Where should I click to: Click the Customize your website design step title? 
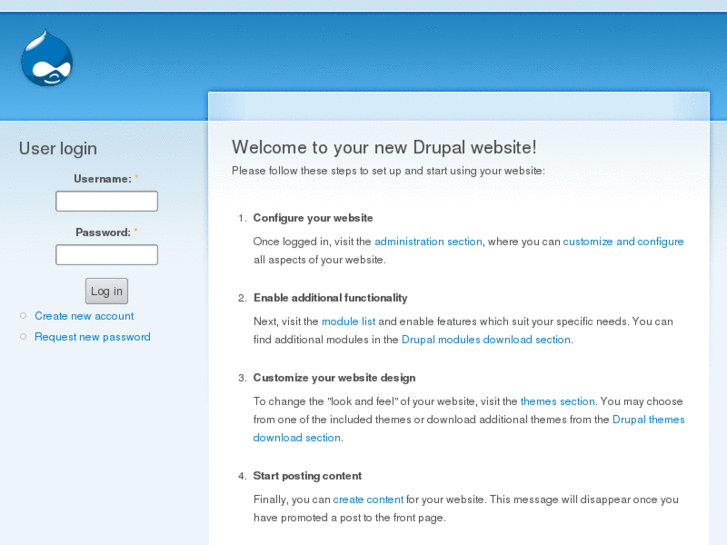point(334,378)
